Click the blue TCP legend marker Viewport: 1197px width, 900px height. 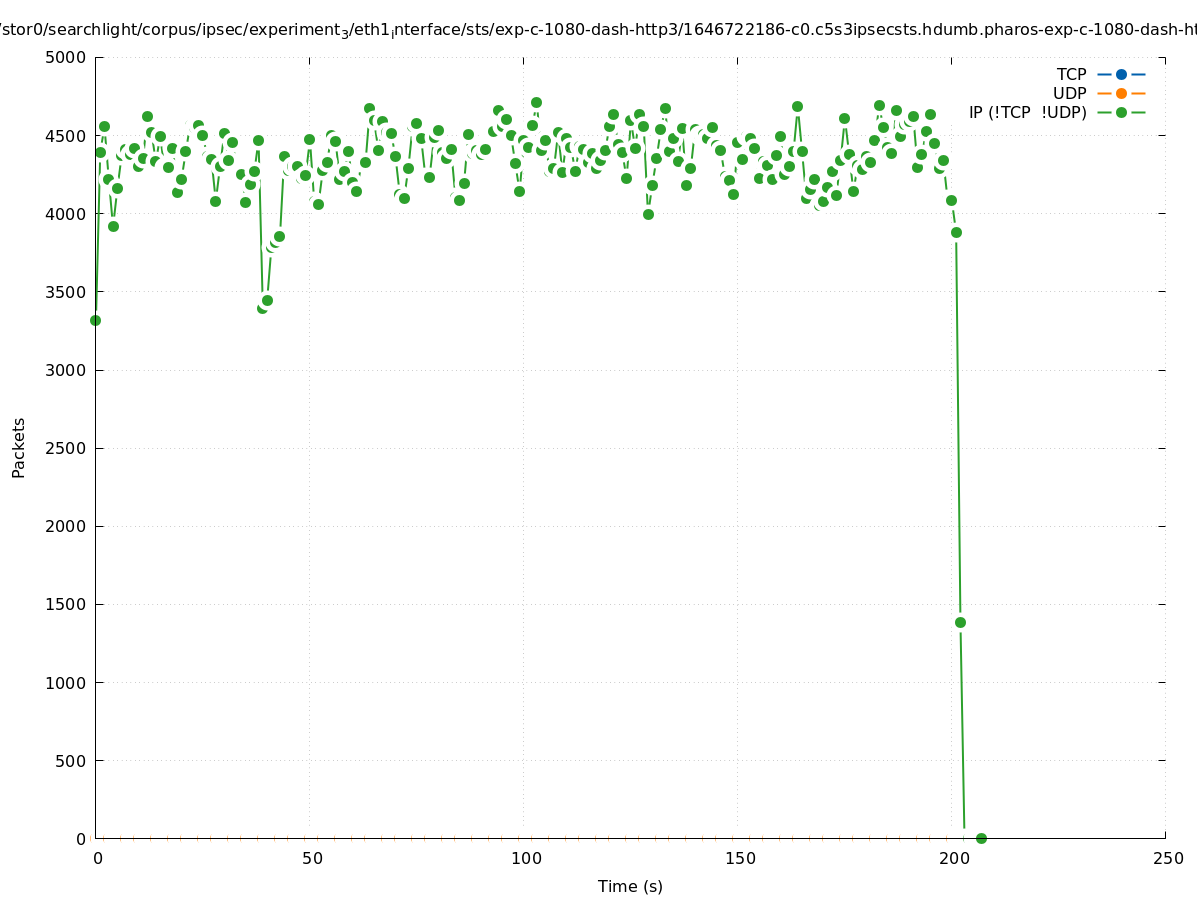[1121, 74]
